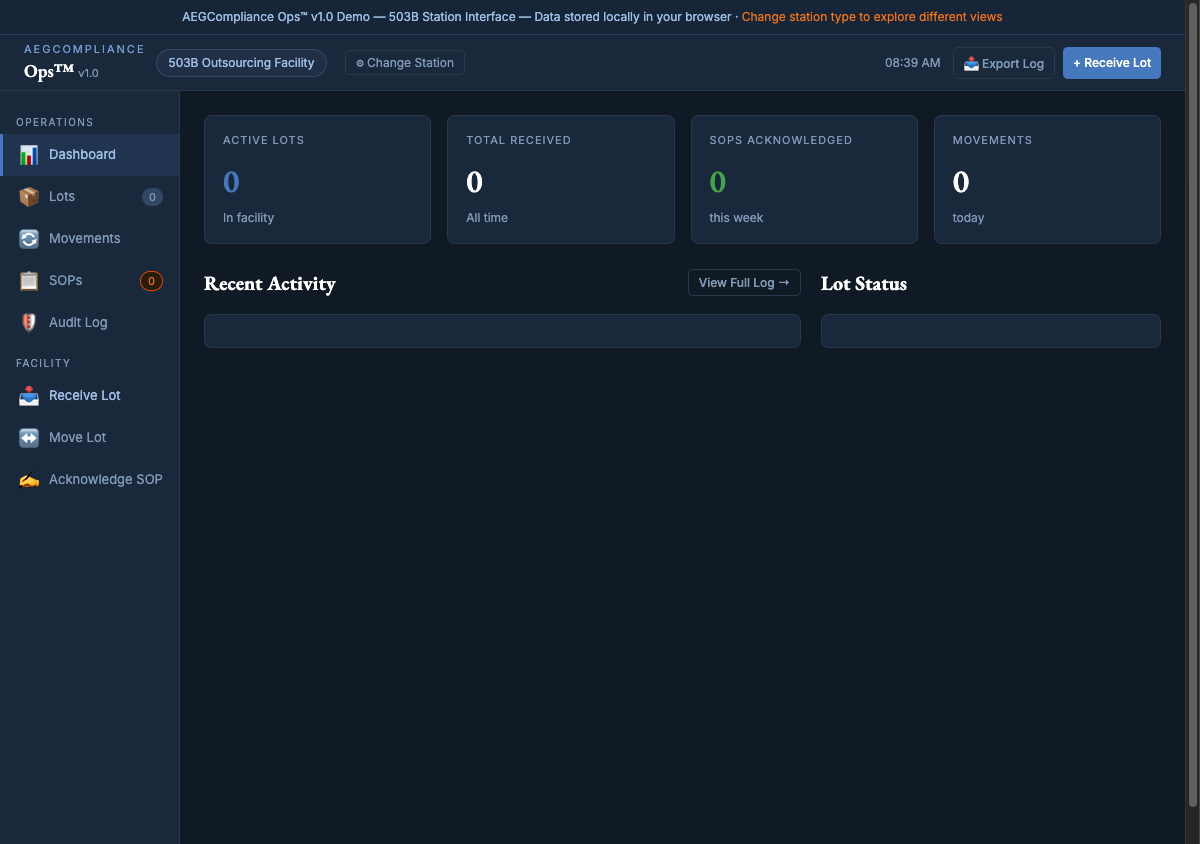Click the SOPs orange count badge
This screenshot has width=1200, height=844.
(x=151, y=281)
